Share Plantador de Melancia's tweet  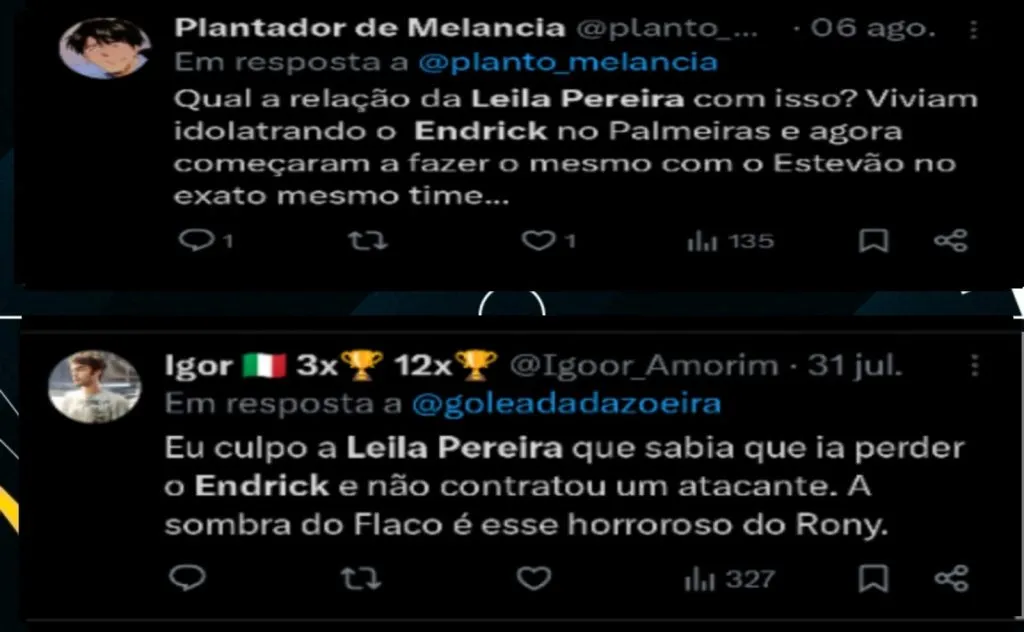pos(950,241)
